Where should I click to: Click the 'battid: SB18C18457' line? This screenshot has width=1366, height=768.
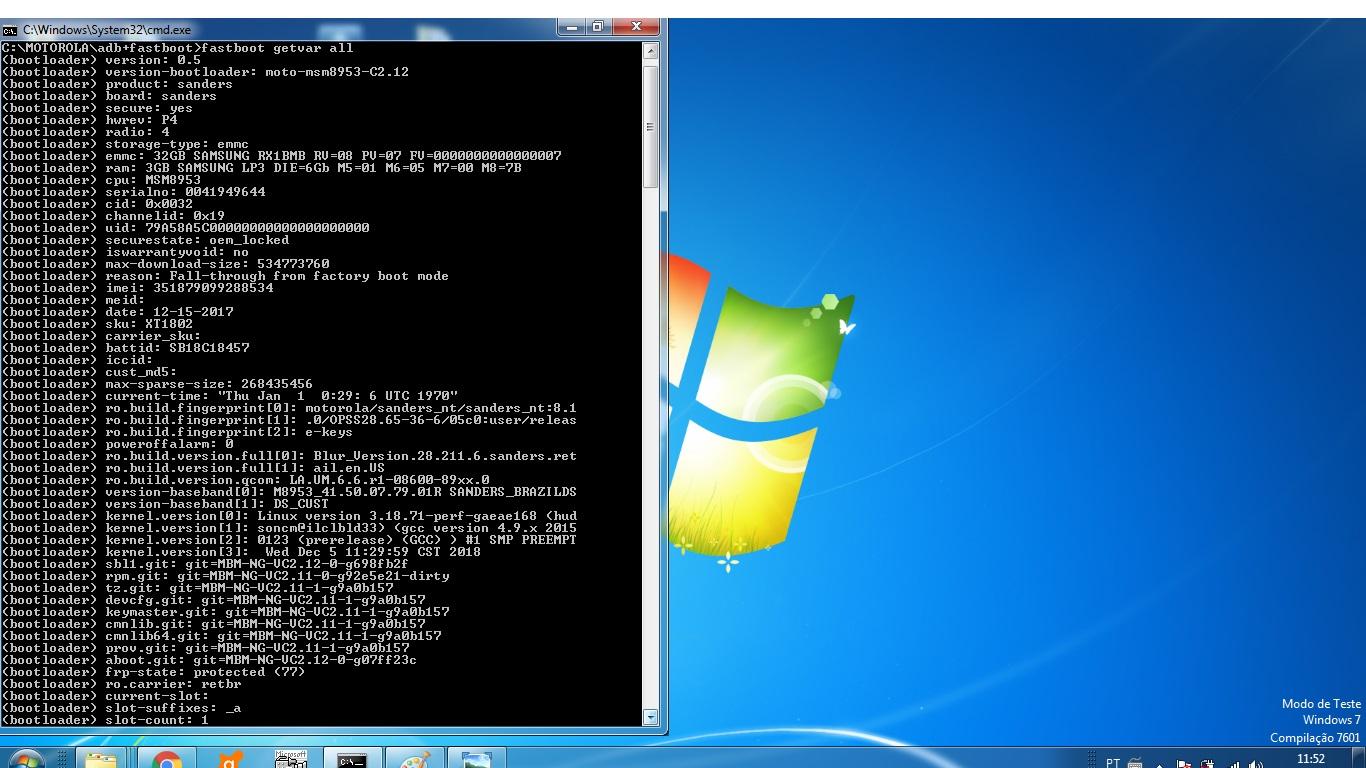pyautogui.click(x=126, y=348)
